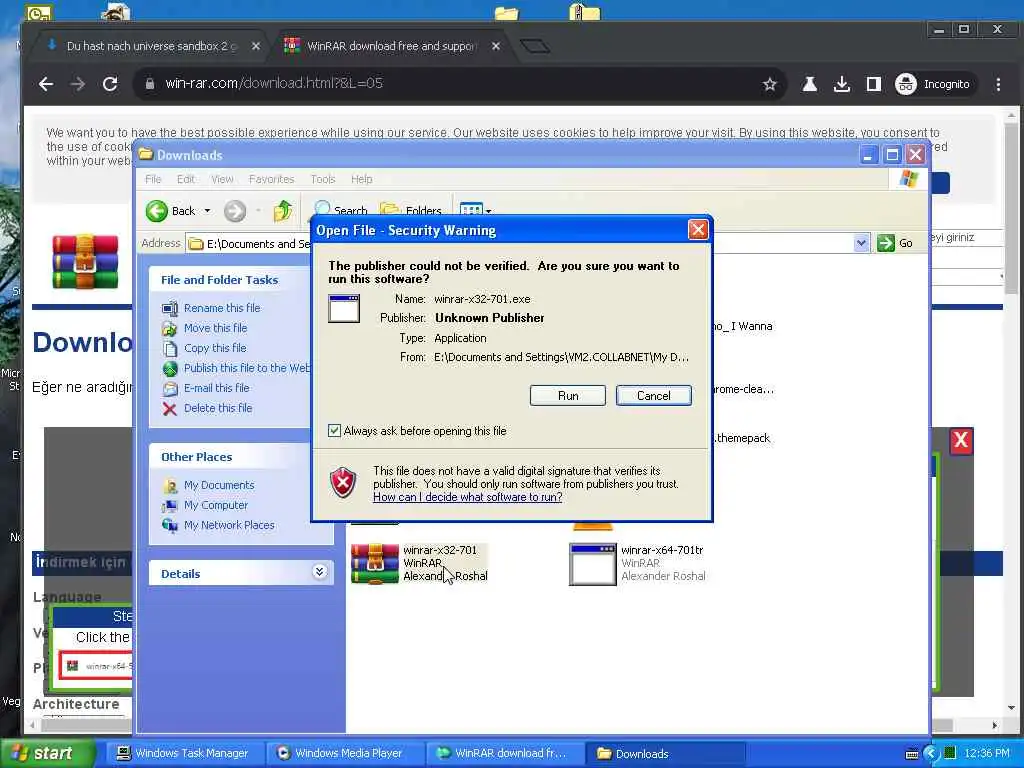The image size is (1024, 768).
Task: Select the winrar-x32-701 file icon
Action: (375, 563)
